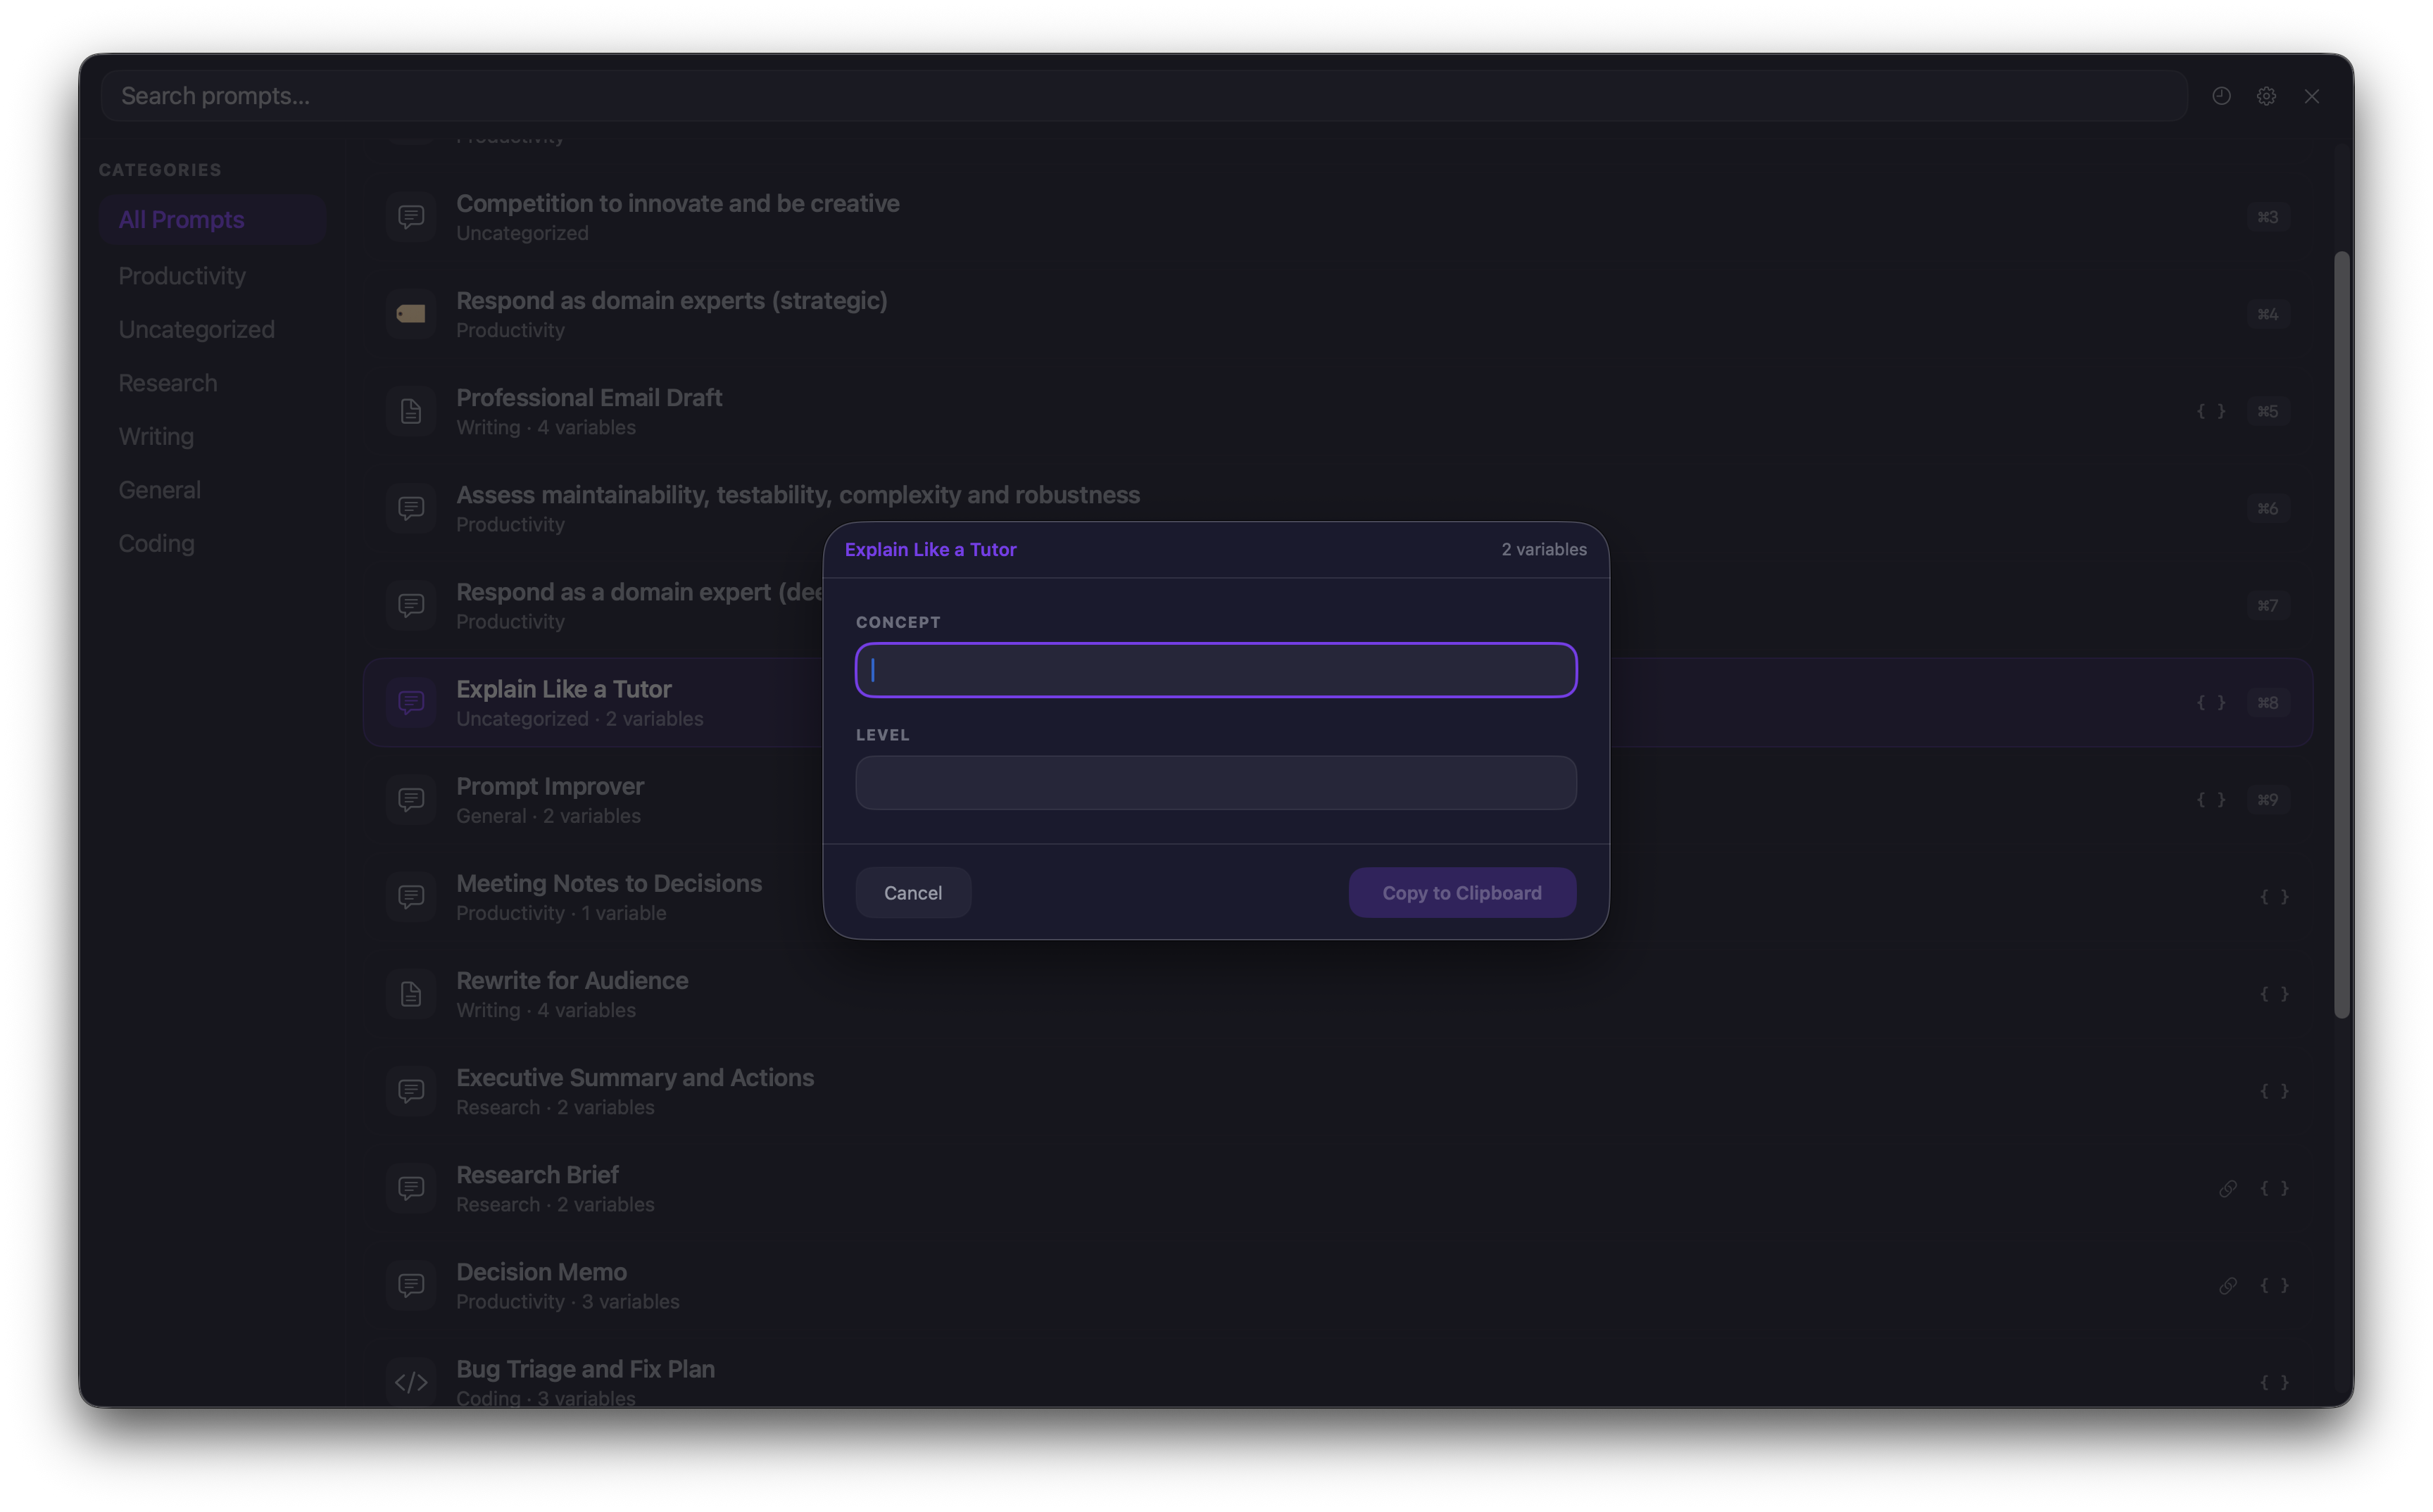Open settings gear icon

(2266, 96)
